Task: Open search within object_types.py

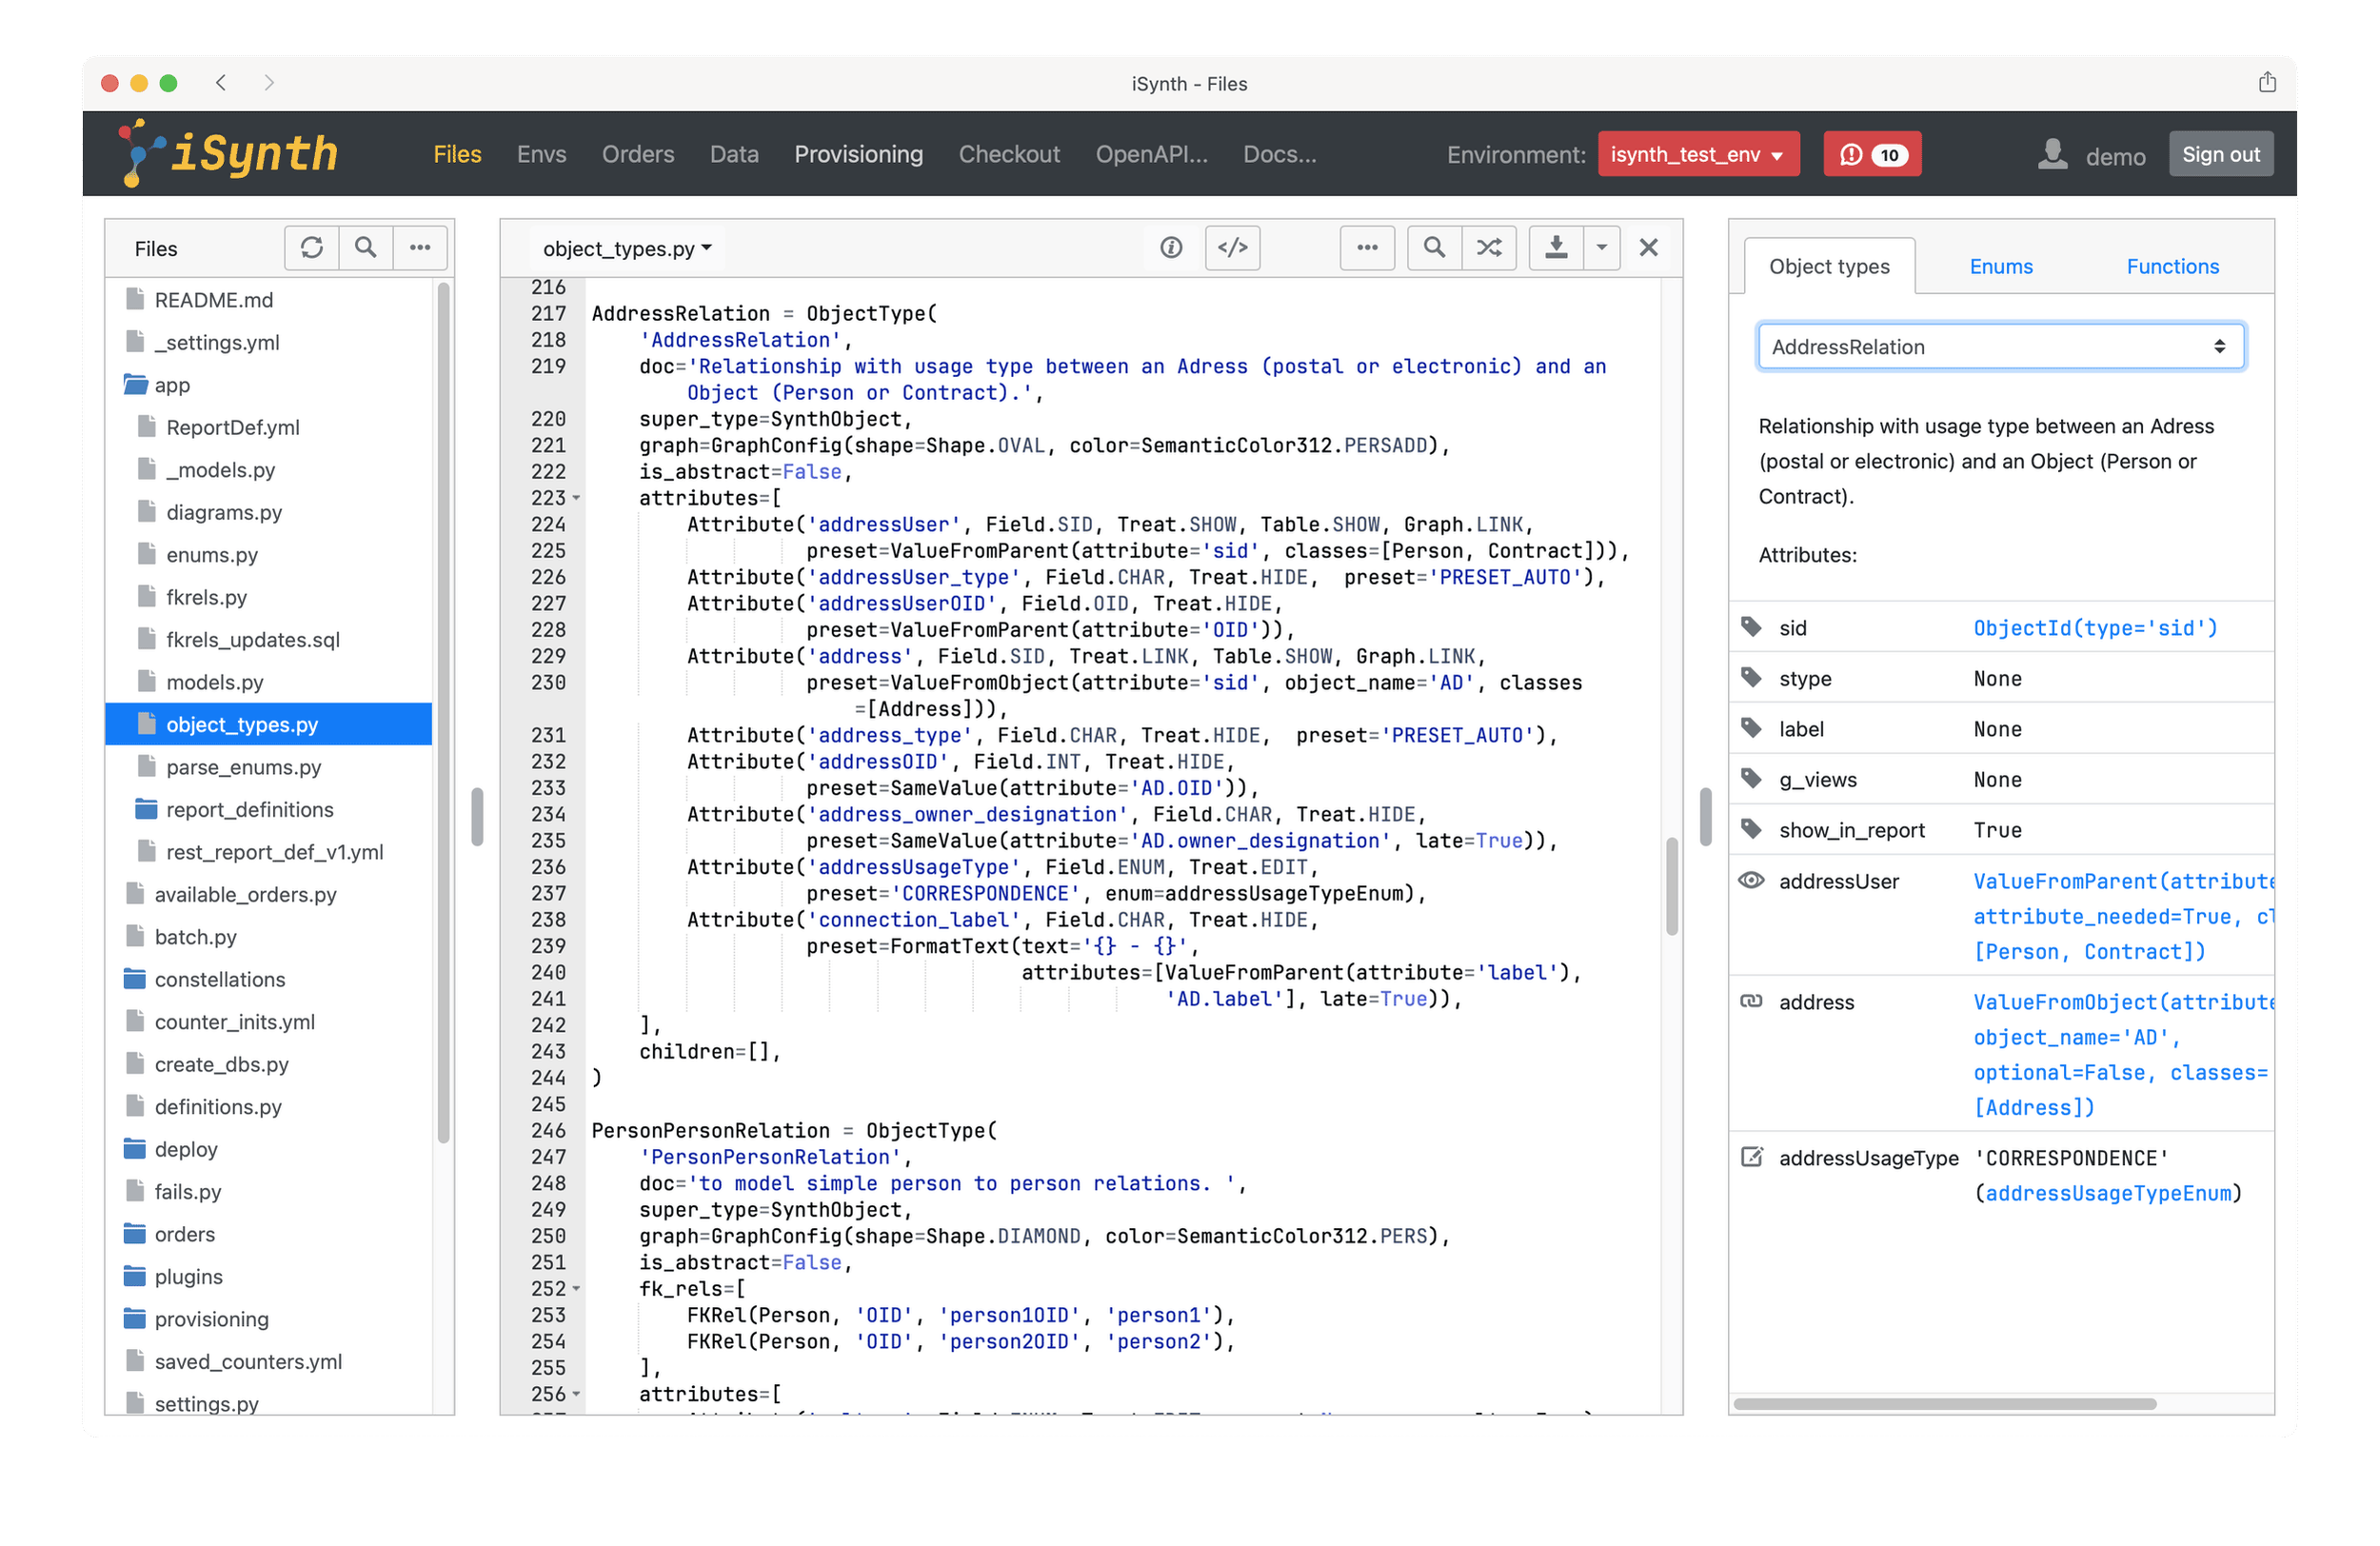Action: point(1434,247)
